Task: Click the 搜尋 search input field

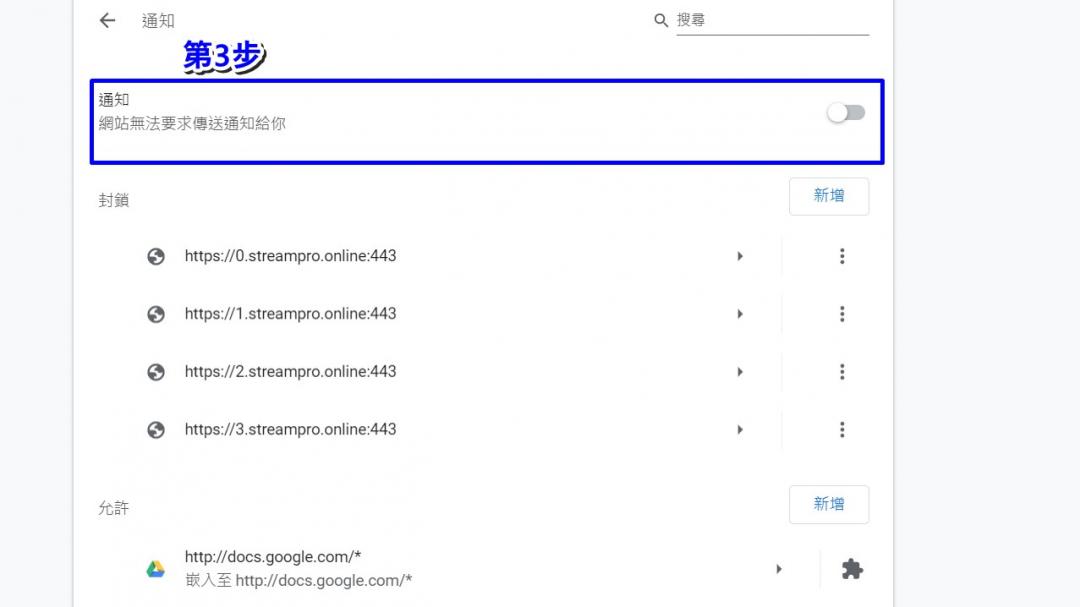Action: [x=771, y=20]
